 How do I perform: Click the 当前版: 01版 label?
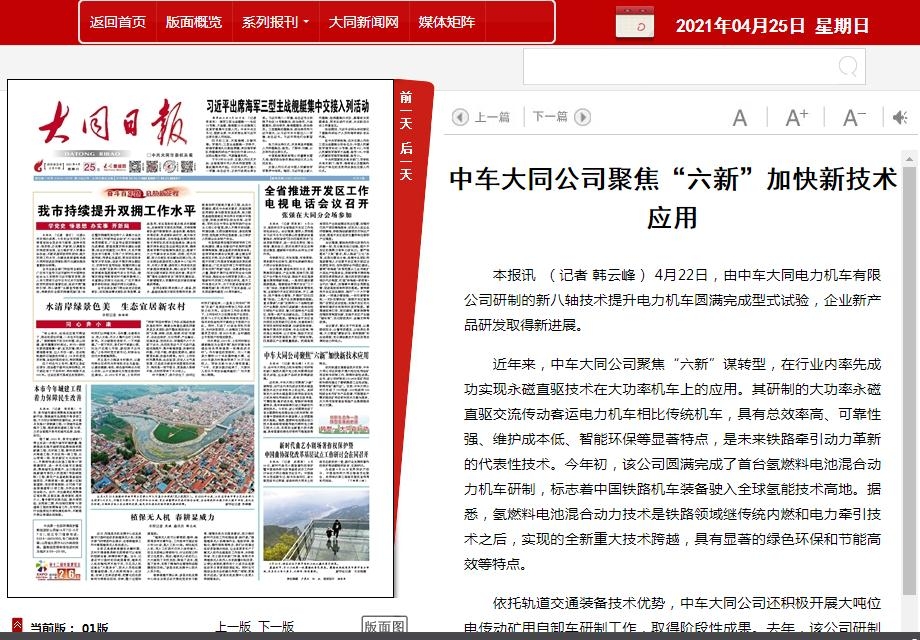[x=69, y=628]
